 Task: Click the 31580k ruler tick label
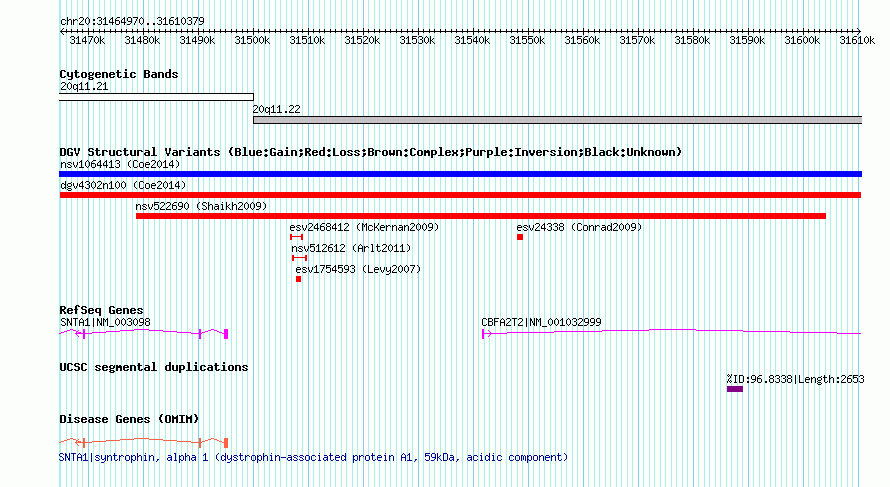692,41
